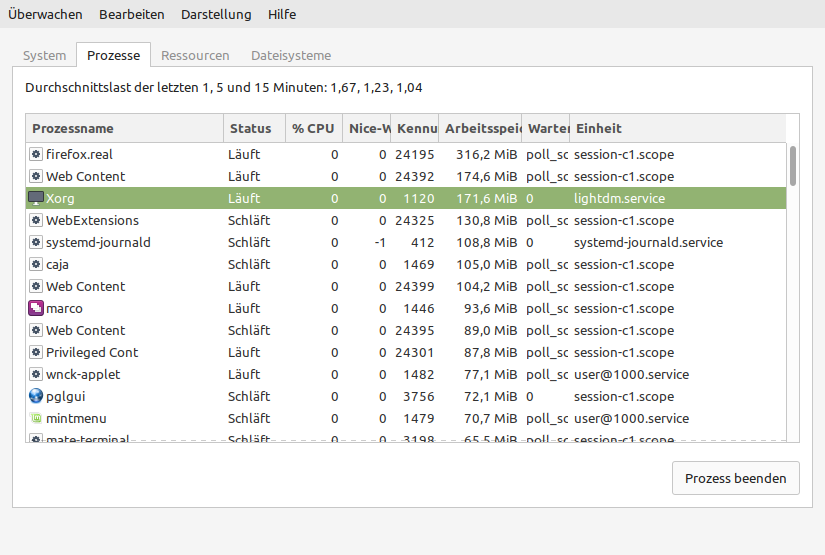Screen dimensions: 825x555
Task: Click the marco window manager icon
Action: click(36, 308)
